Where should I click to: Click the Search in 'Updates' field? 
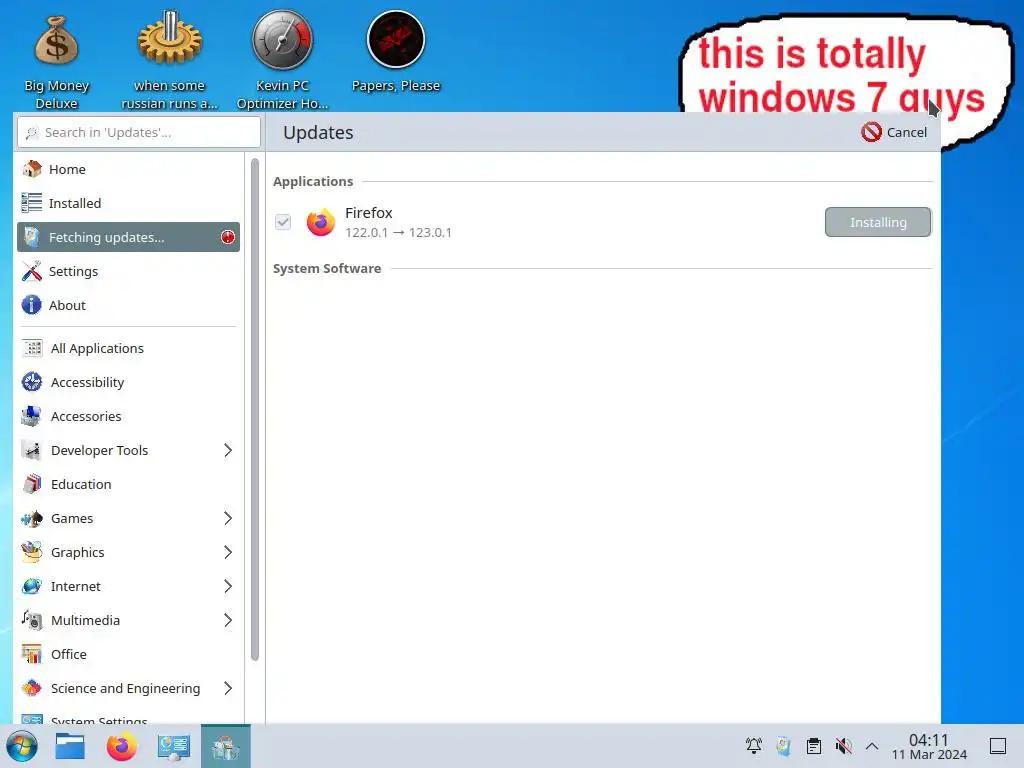click(x=139, y=132)
